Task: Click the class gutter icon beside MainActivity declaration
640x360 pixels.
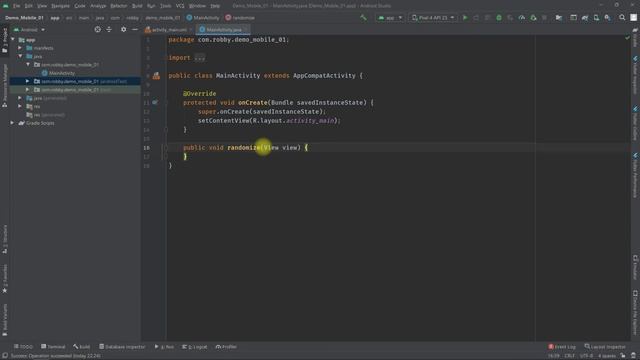Action: click(156, 76)
